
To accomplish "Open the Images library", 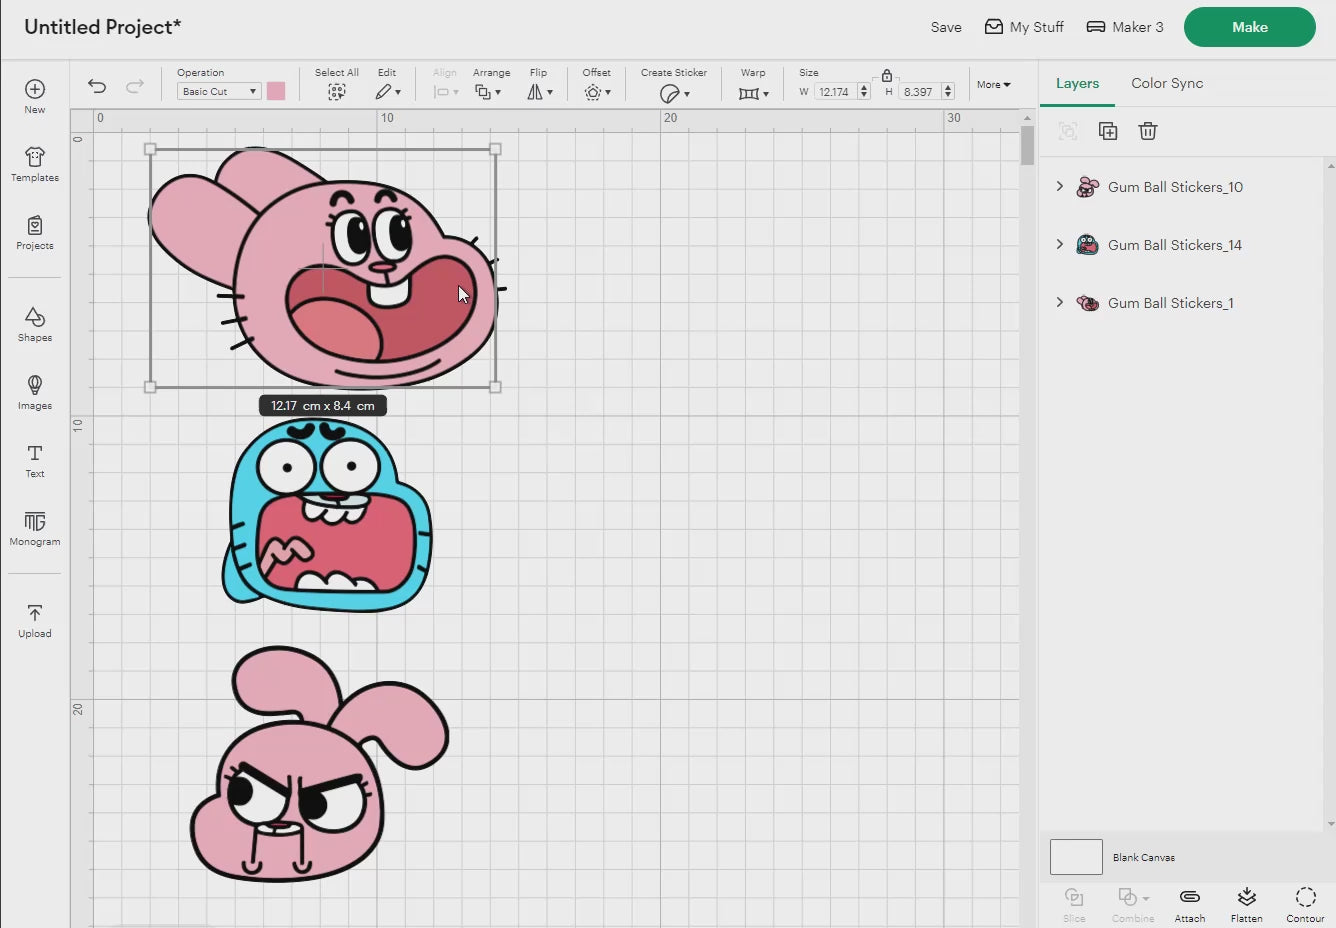I will point(35,392).
